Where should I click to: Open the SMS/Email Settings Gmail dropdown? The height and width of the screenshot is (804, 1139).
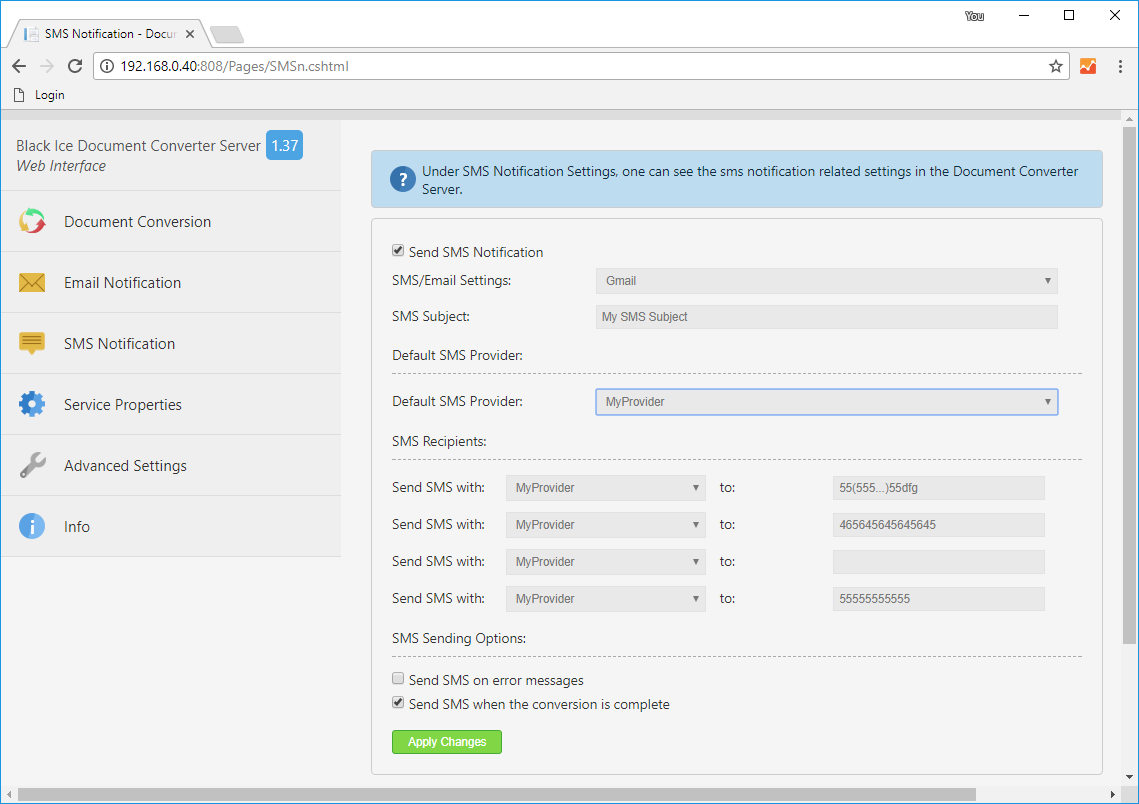(x=826, y=281)
